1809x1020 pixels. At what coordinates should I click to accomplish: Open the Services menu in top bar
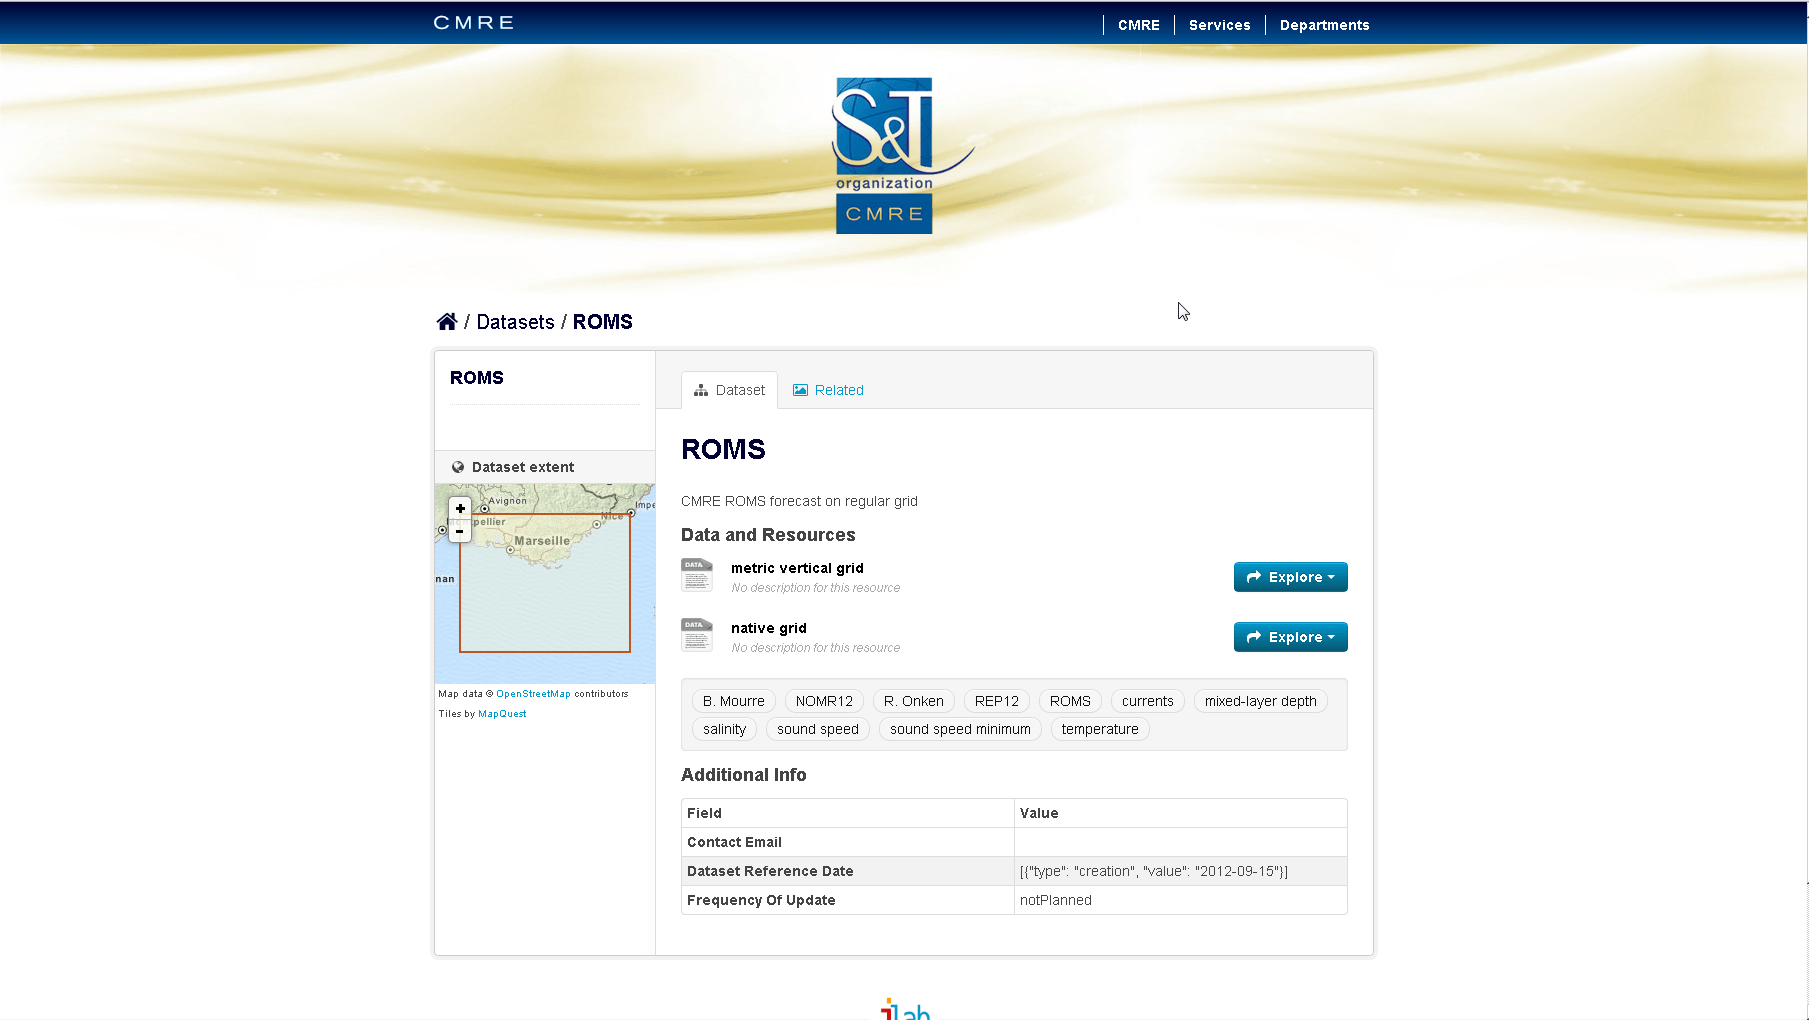[1219, 25]
